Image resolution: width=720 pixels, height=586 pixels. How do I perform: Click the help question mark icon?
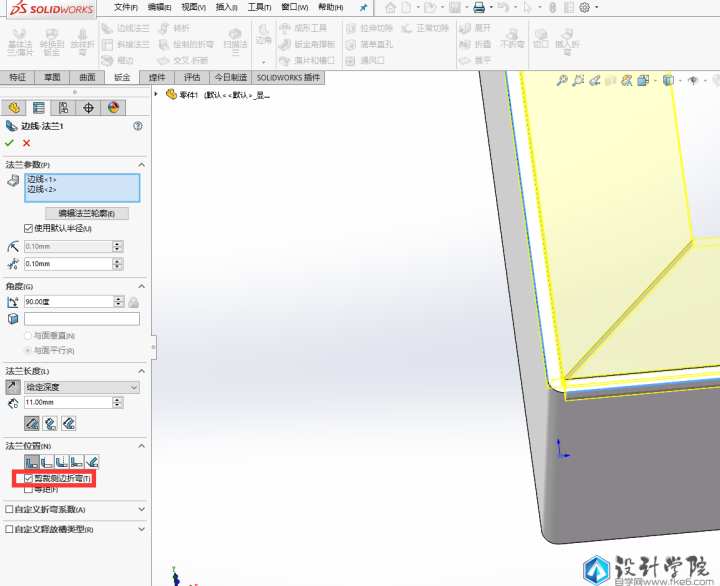pos(137,126)
